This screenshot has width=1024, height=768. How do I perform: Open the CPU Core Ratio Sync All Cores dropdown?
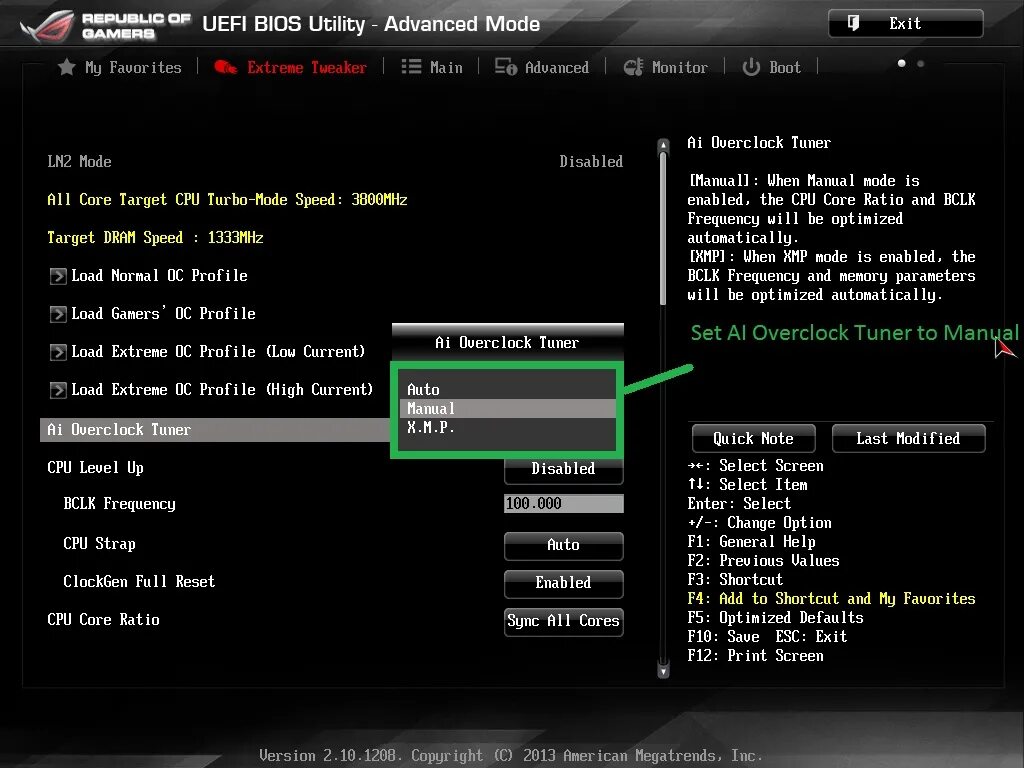click(x=564, y=621)
